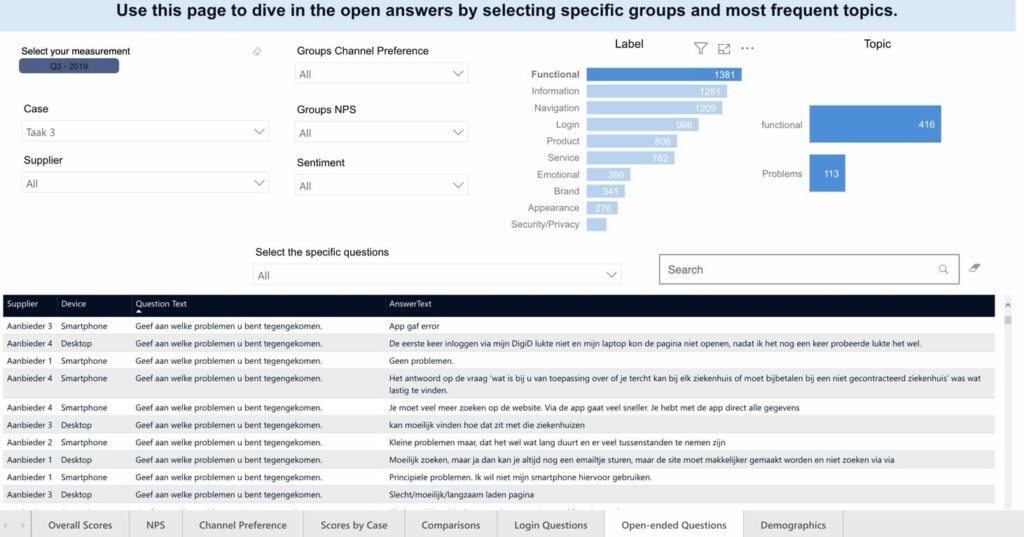Select the Functional bar in Label chart
Screen dimensions: 1024x537
click(x=663, y=74)
